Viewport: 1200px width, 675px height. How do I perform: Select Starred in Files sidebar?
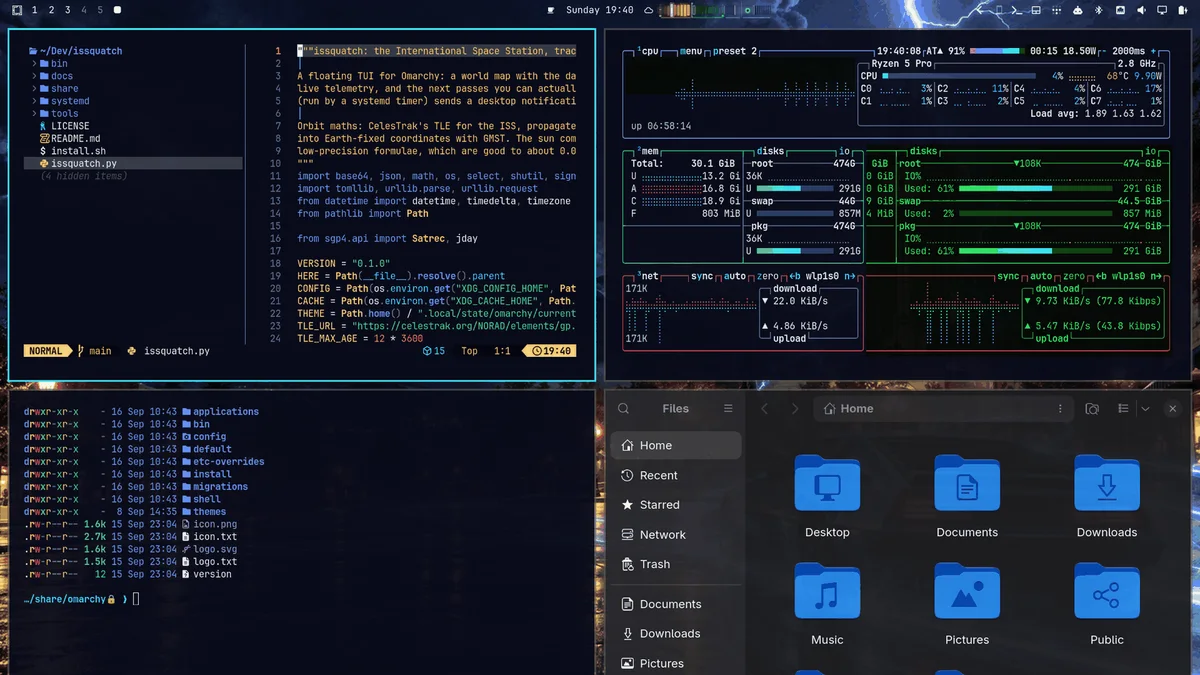pyautogui.click(x=676, y=505)
